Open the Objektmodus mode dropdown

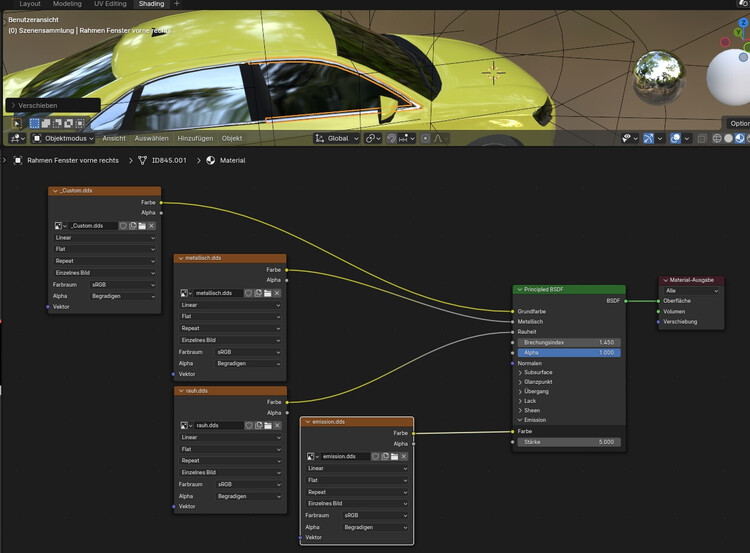pyautogui.click(x=62, y=138)
